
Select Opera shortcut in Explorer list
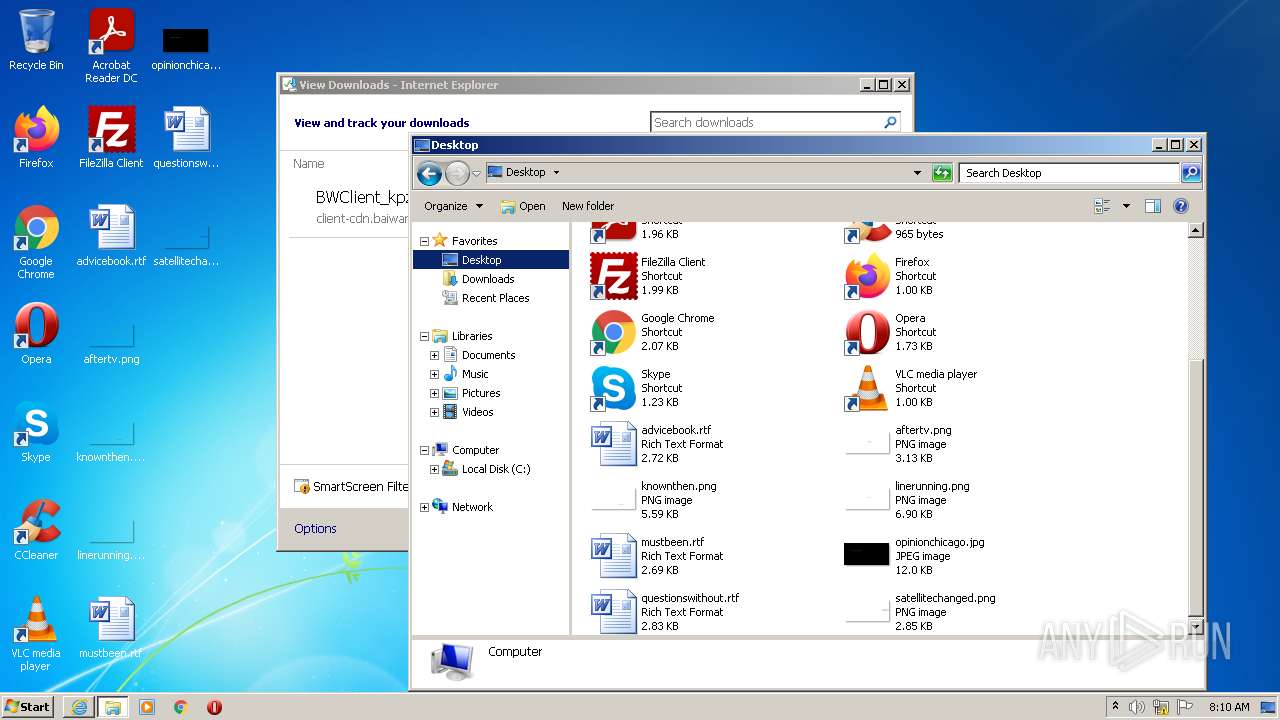(x=890, y=332)
